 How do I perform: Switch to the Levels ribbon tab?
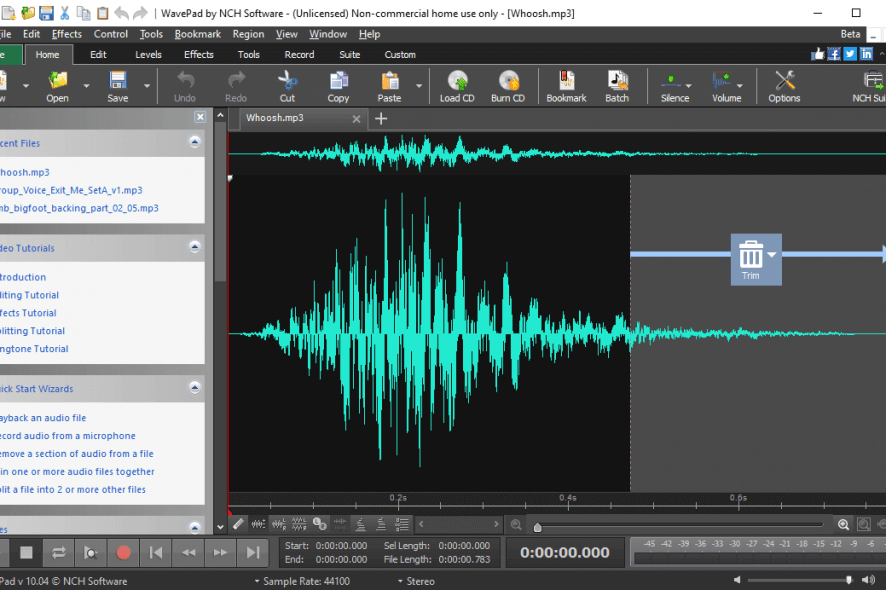pyautogui.click(x=148, y=54)
